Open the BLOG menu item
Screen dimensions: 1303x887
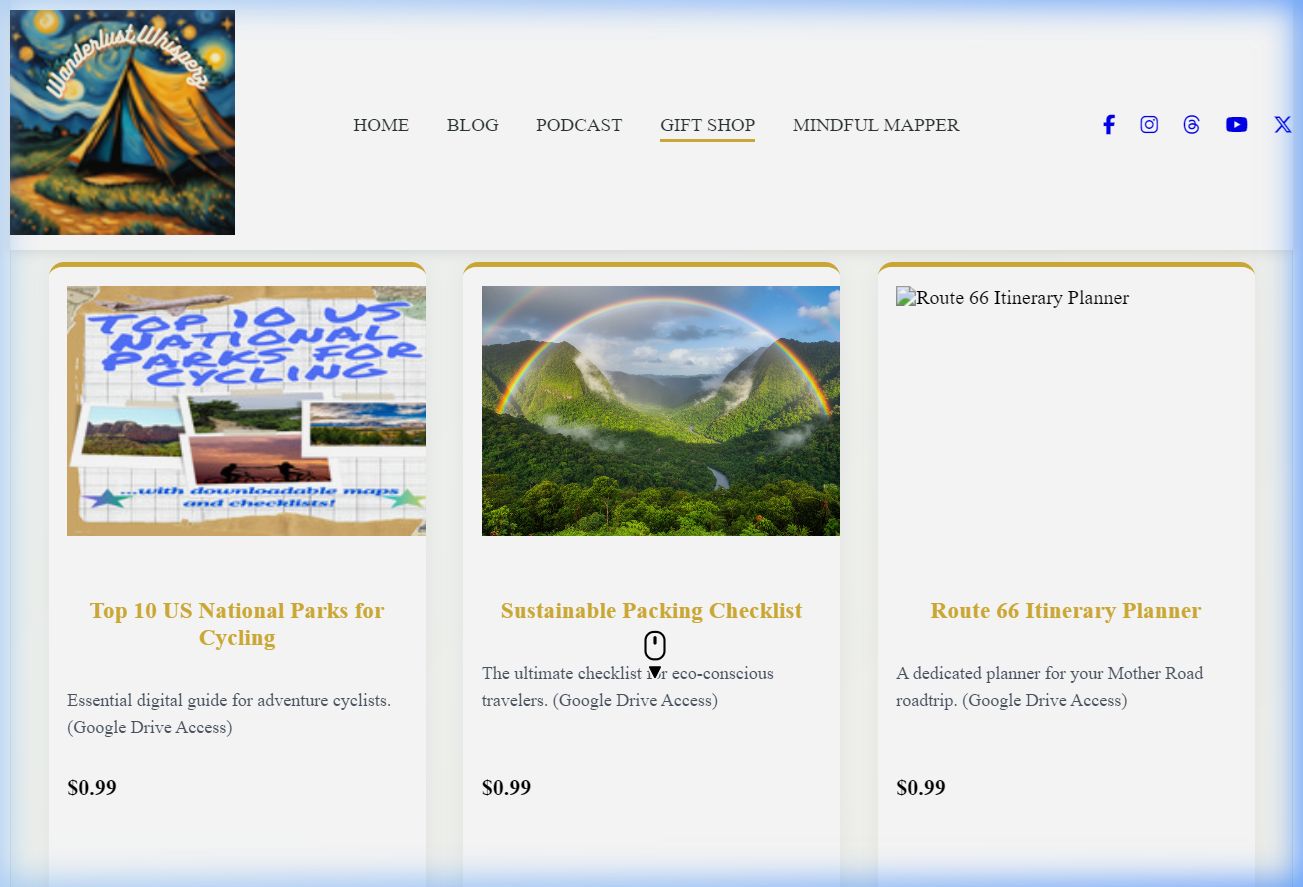click(472, 125)
